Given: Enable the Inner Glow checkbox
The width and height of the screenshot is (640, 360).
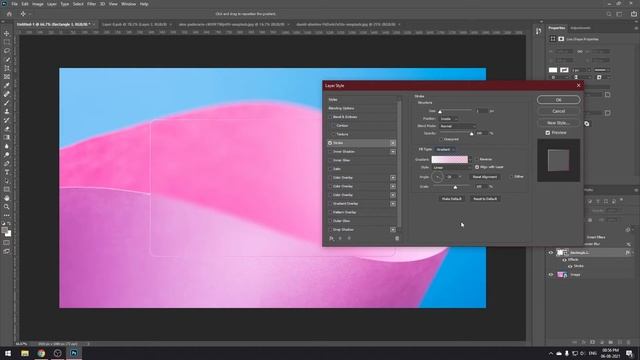Looking at the screenshot, I should (x=330, y=160).
